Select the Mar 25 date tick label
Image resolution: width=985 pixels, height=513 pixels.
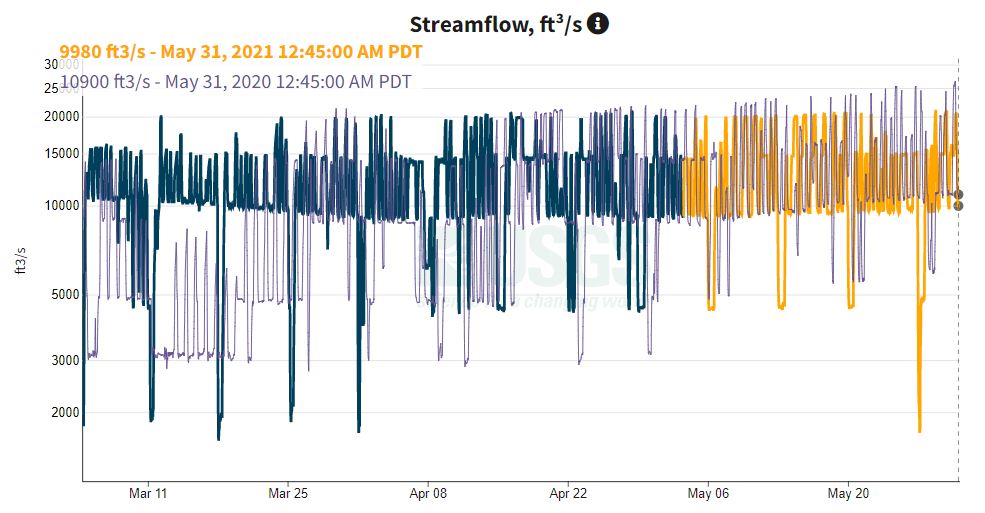[287, 494]
